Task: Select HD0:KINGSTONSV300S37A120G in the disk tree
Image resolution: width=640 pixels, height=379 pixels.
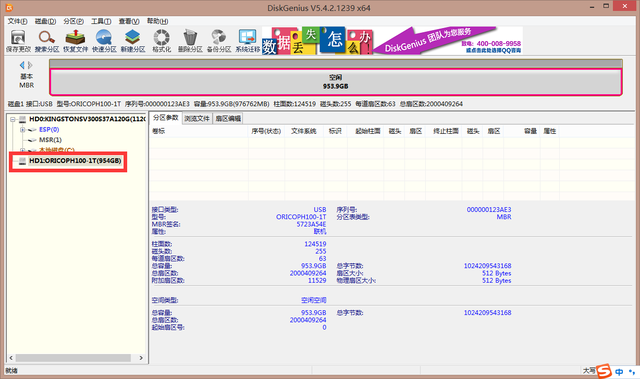Action: click(x=87, y=119)
